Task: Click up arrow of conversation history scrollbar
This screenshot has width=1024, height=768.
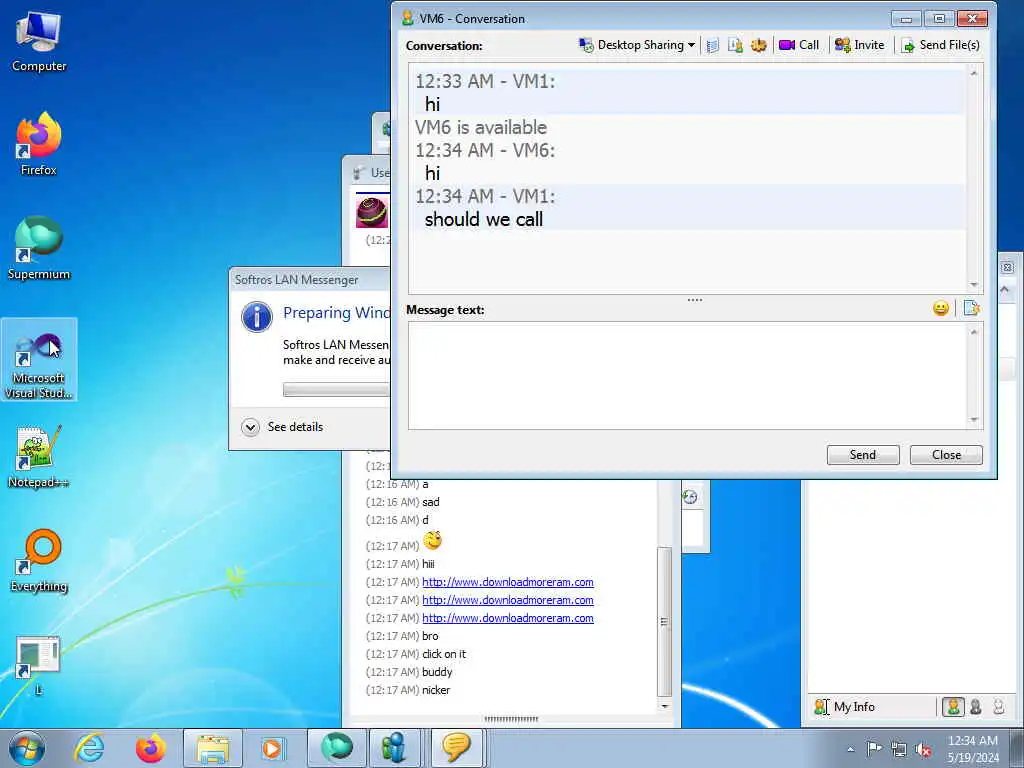Action: click(974, 73)
